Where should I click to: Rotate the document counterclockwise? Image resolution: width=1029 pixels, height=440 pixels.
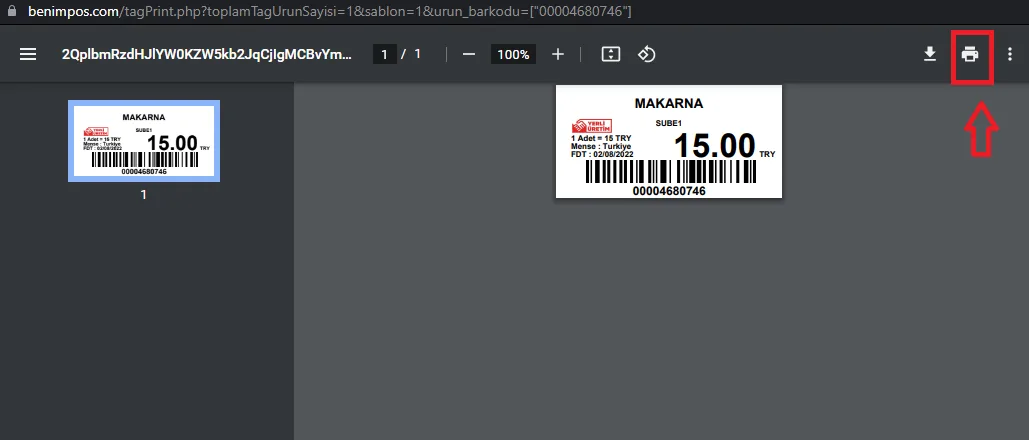[x=646, y=55]
